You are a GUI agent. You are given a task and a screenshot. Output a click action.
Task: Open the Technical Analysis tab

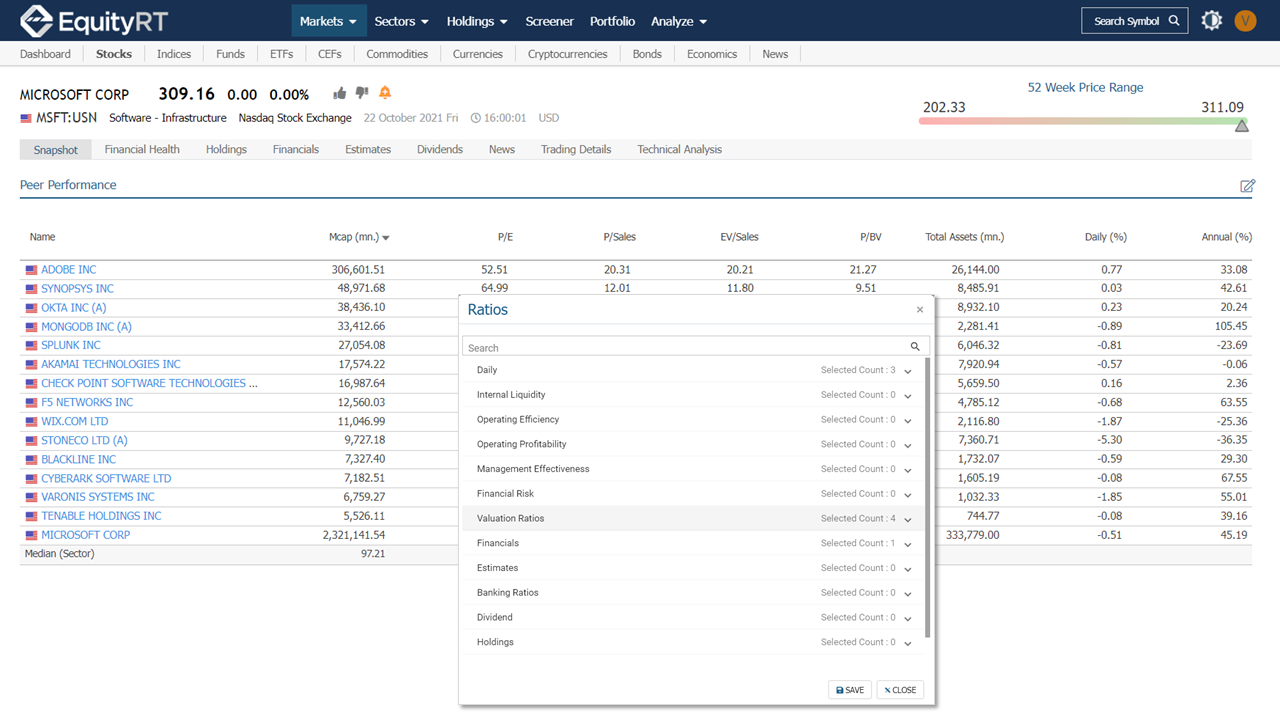click(679, 149)
